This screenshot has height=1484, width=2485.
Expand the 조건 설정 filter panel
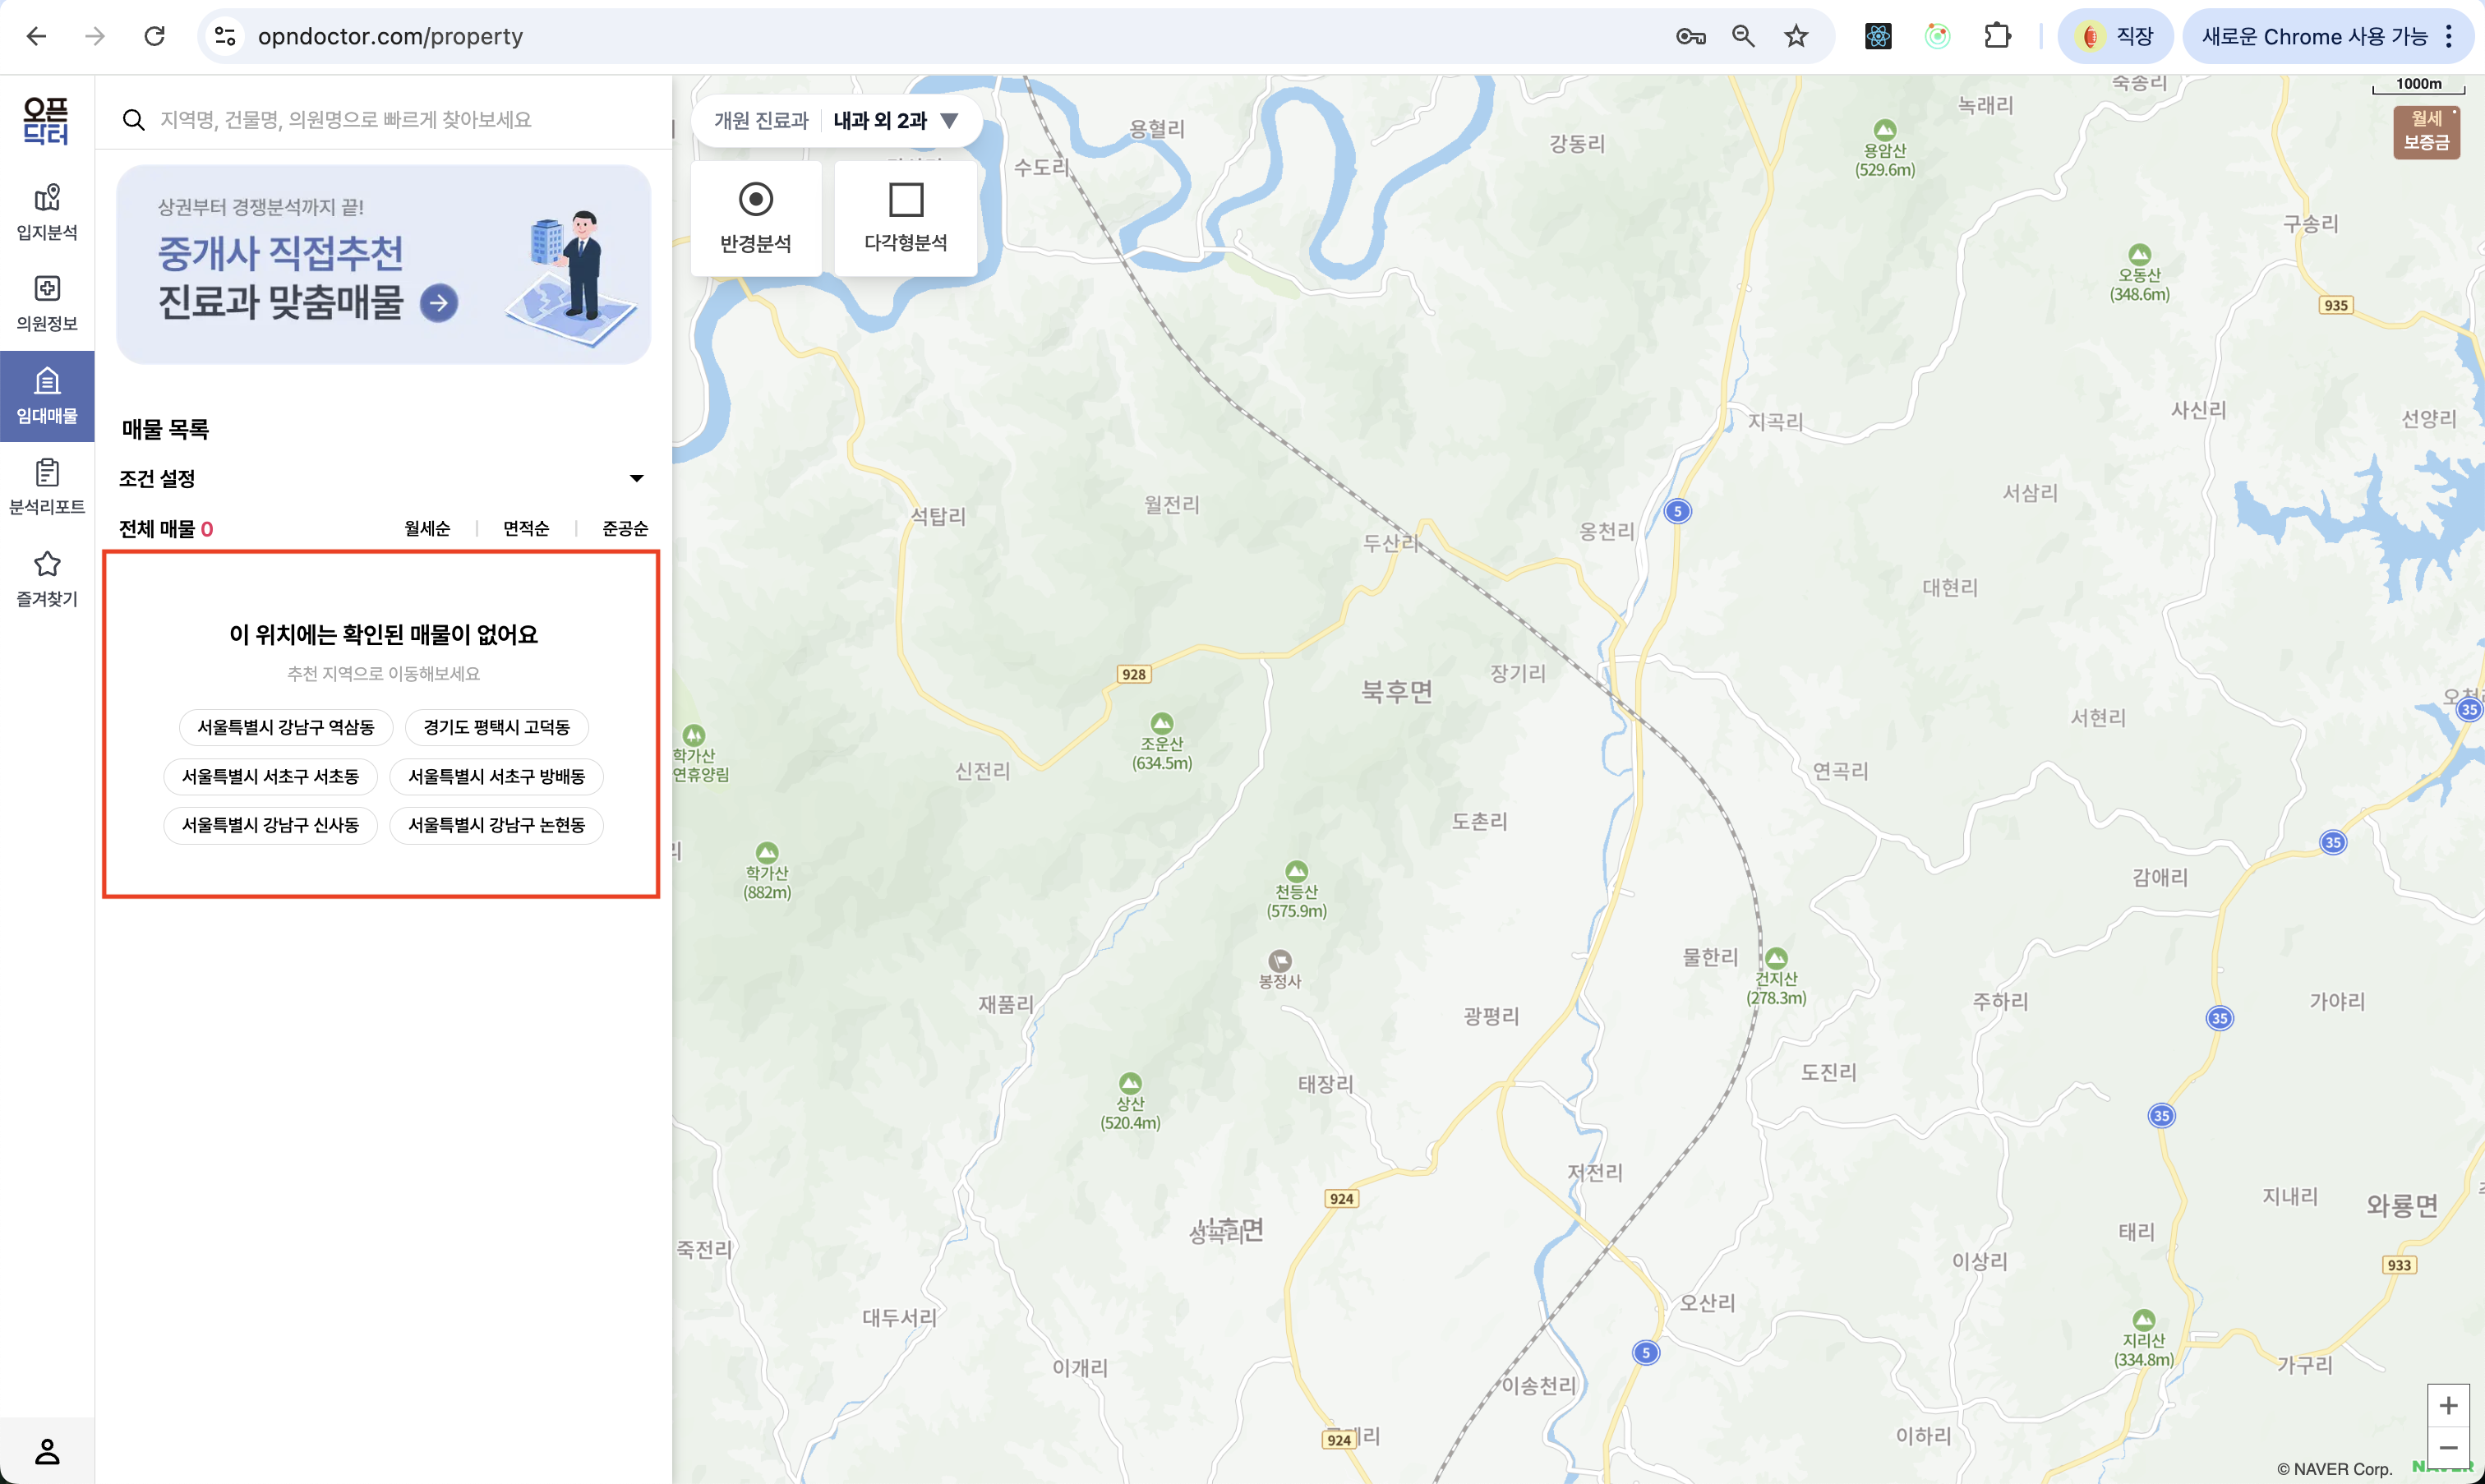(x=636, y=479)
